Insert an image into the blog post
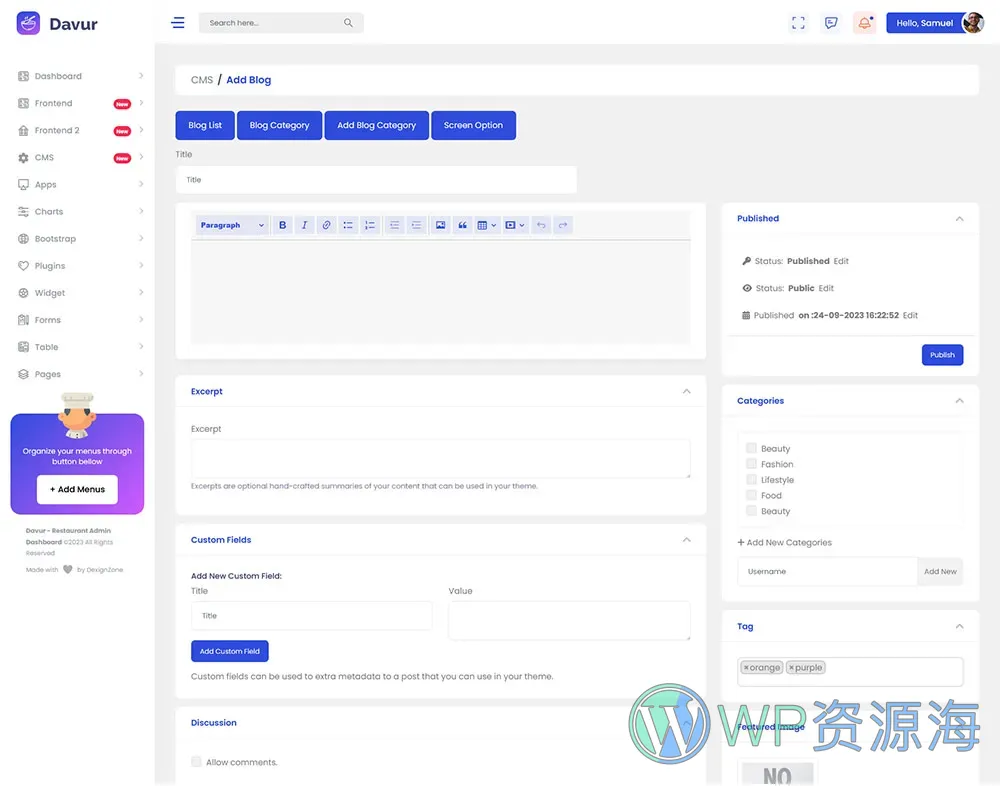Screen dimensions: 1000x786 [x=440, y=225]
